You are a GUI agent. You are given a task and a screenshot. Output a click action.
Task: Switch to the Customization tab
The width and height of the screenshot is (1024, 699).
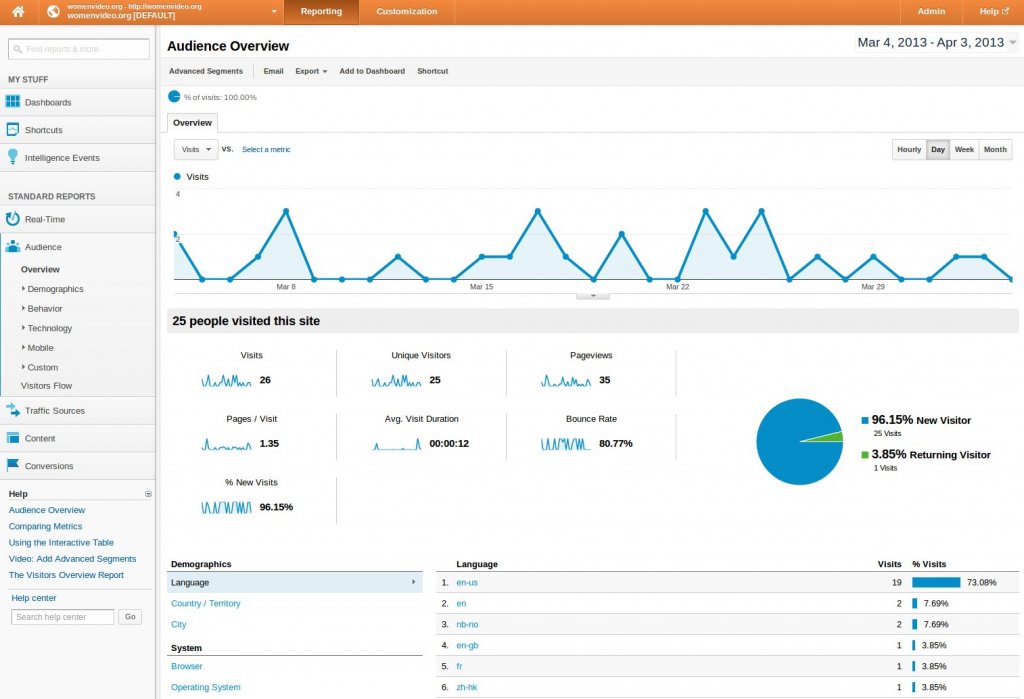pos(406,12)
